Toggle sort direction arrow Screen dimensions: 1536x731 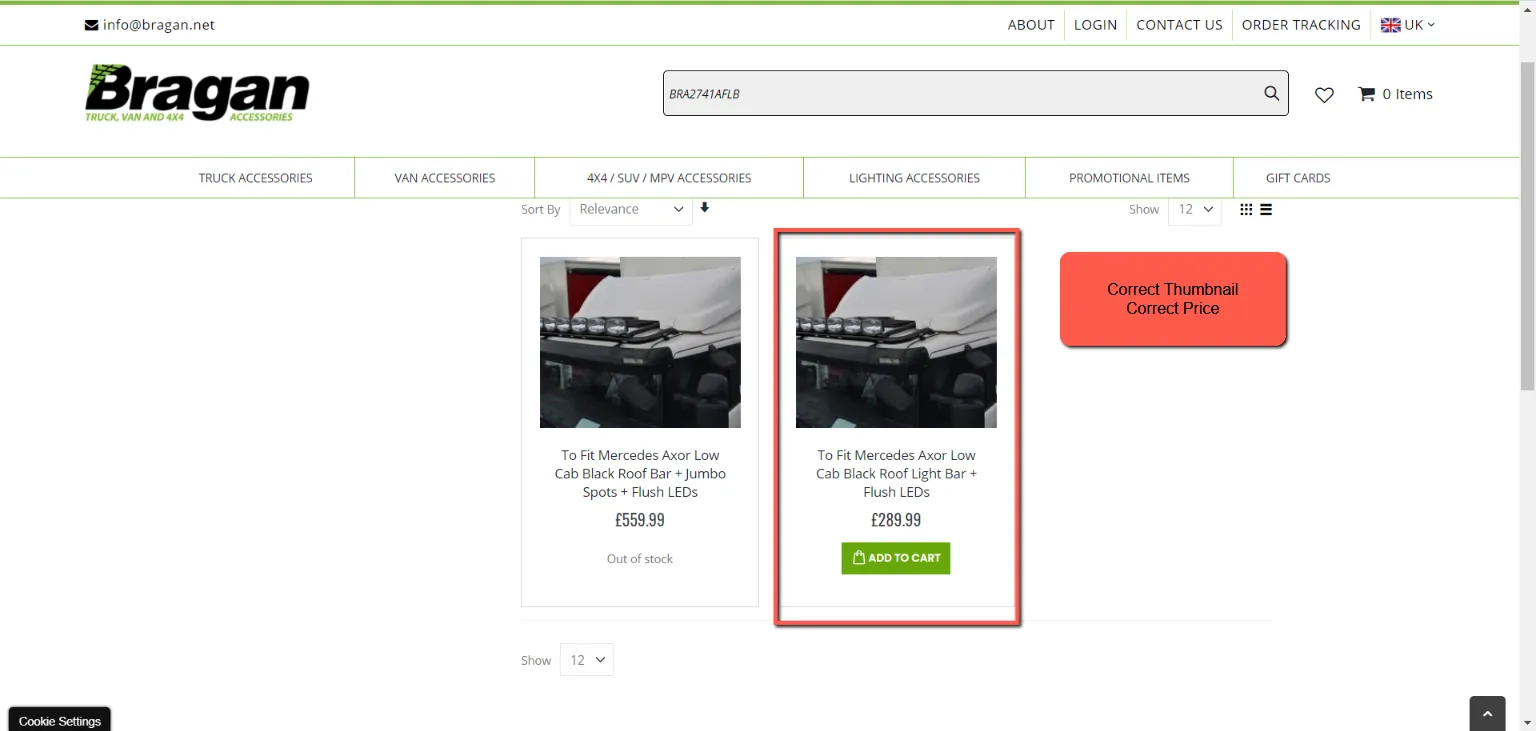pyautogui.click(x=704, y=208)
